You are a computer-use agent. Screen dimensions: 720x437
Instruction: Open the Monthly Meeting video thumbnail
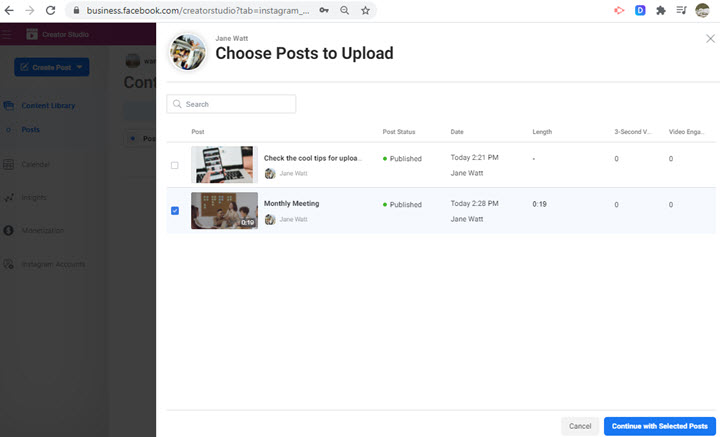click(x=224, y=210)
